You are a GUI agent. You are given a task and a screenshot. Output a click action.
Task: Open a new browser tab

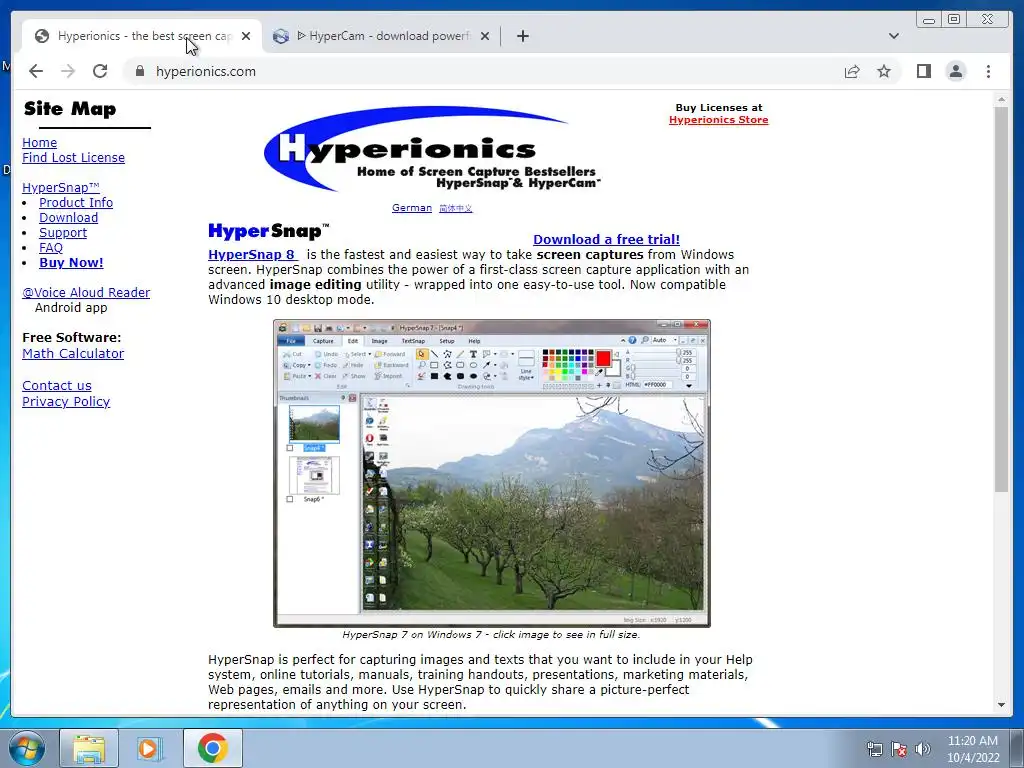pyautogui.click(x=522, y=36)
